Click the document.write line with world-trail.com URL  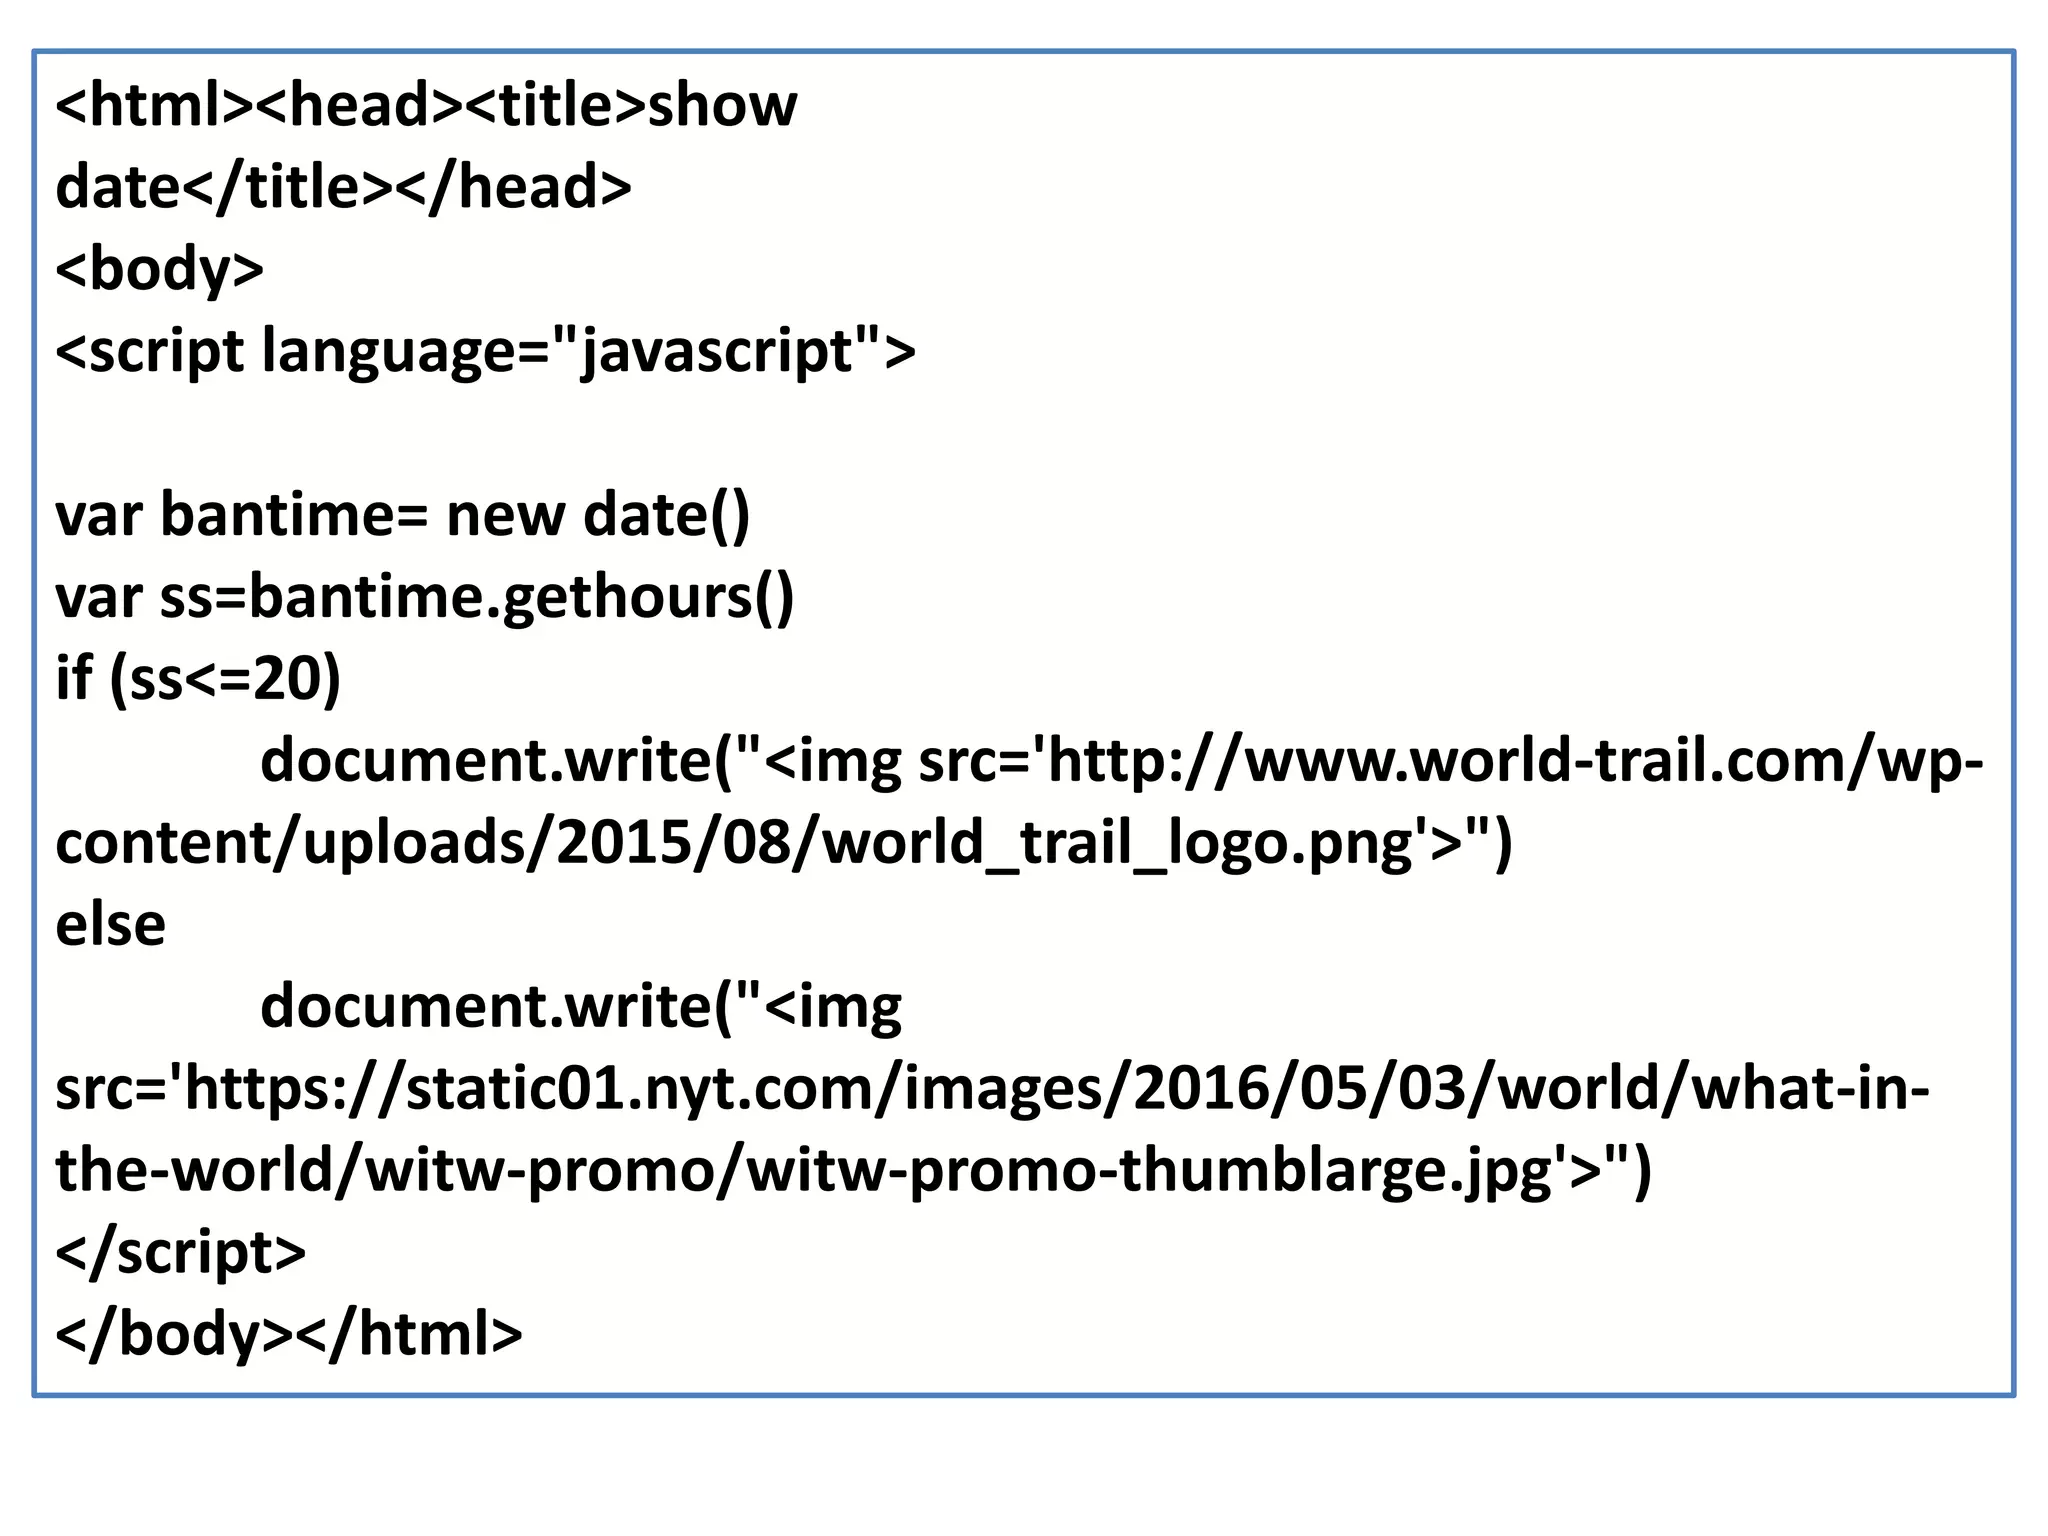point(1122,761)
